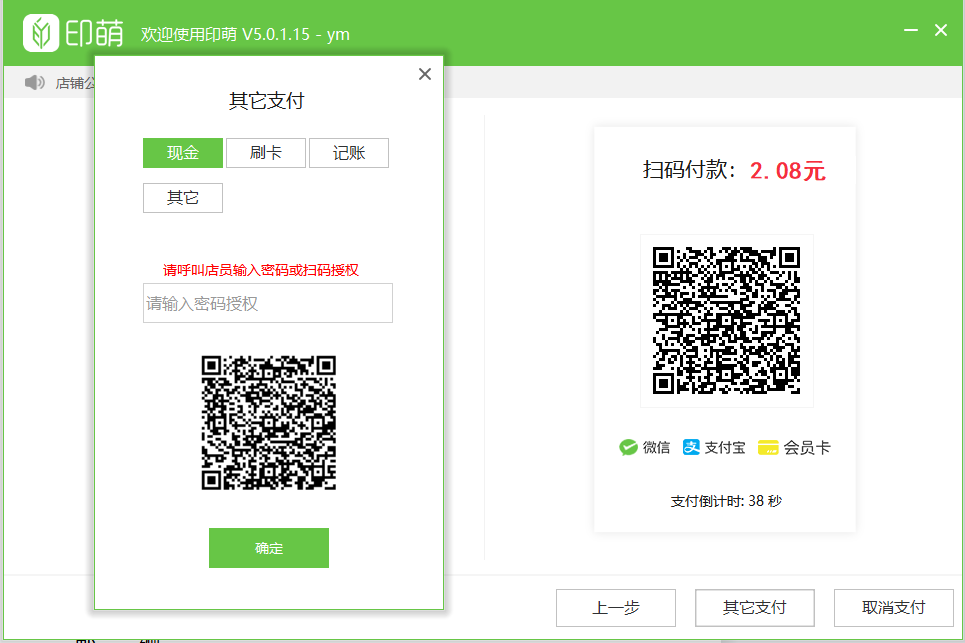Select the 现金 payment method

(183, 153)
